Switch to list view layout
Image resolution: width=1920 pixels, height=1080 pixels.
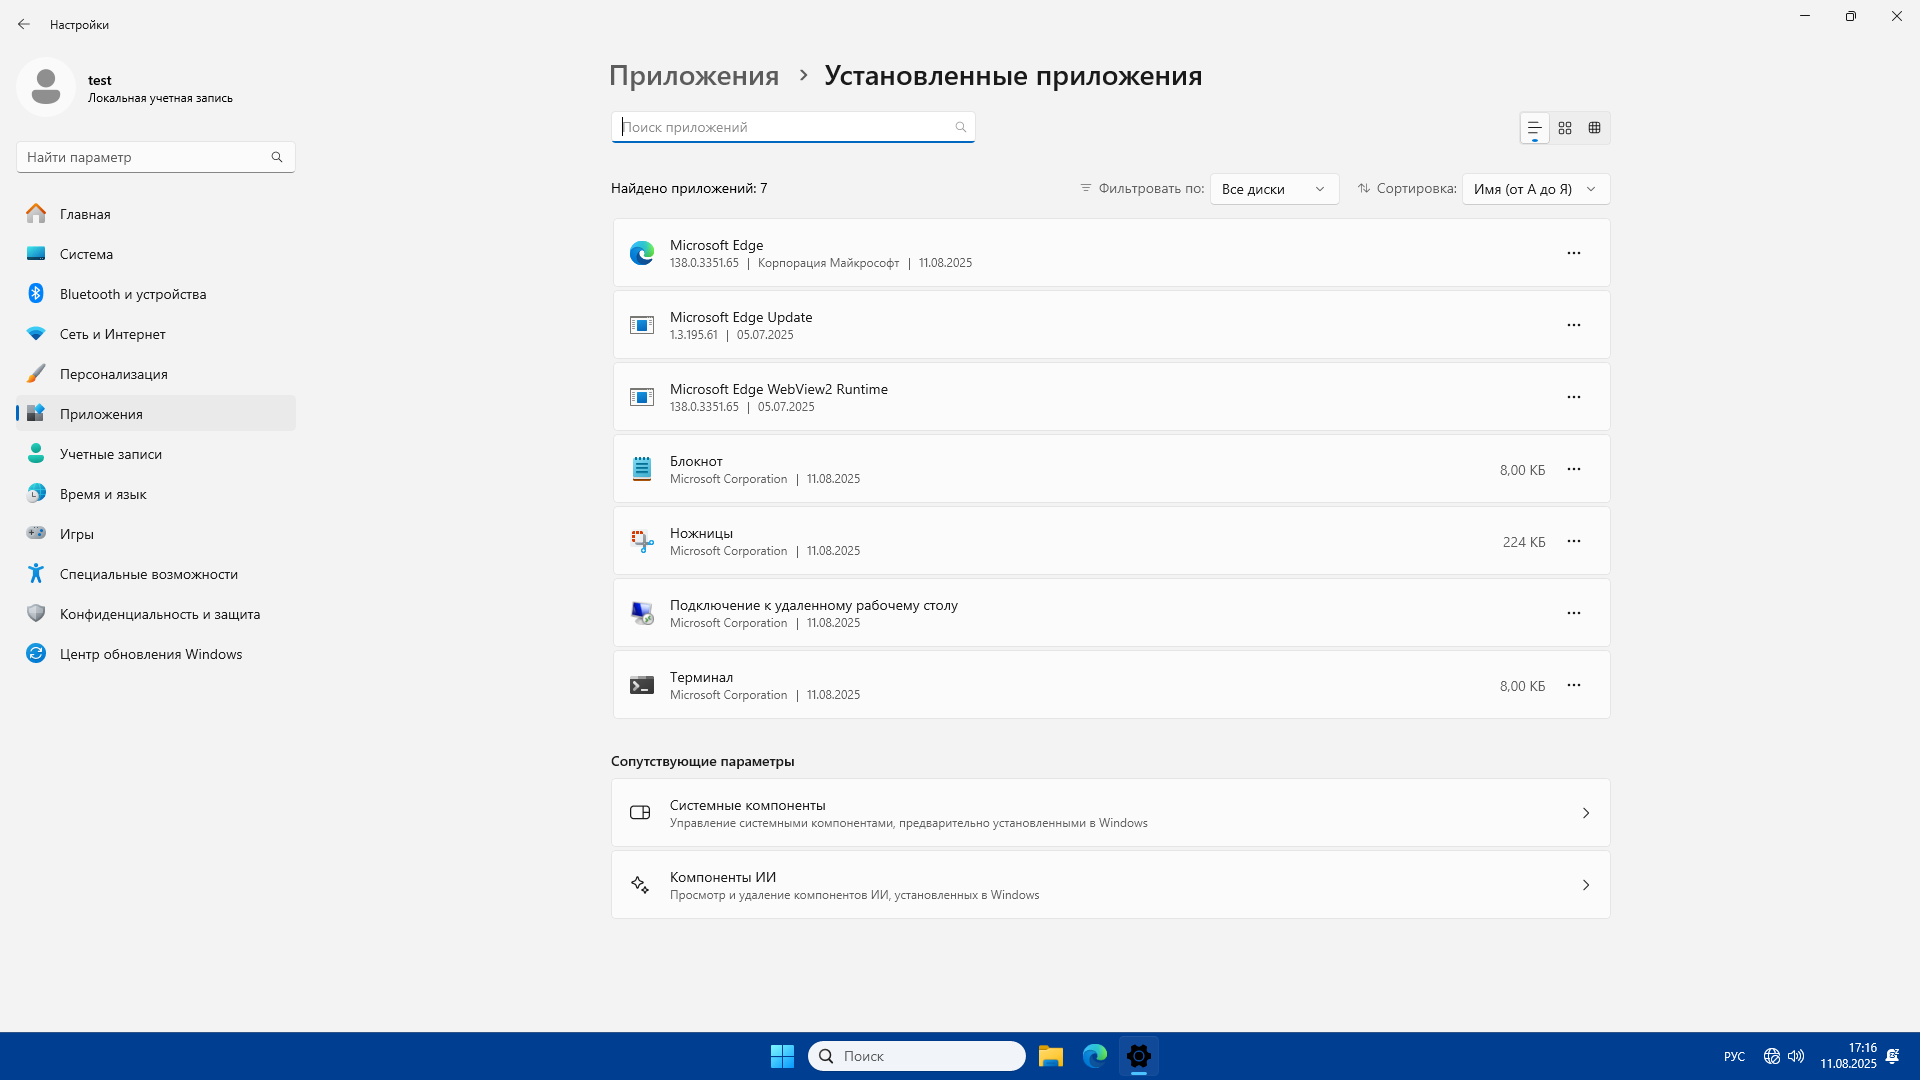pyautogui.click(x=1534, y=128)
